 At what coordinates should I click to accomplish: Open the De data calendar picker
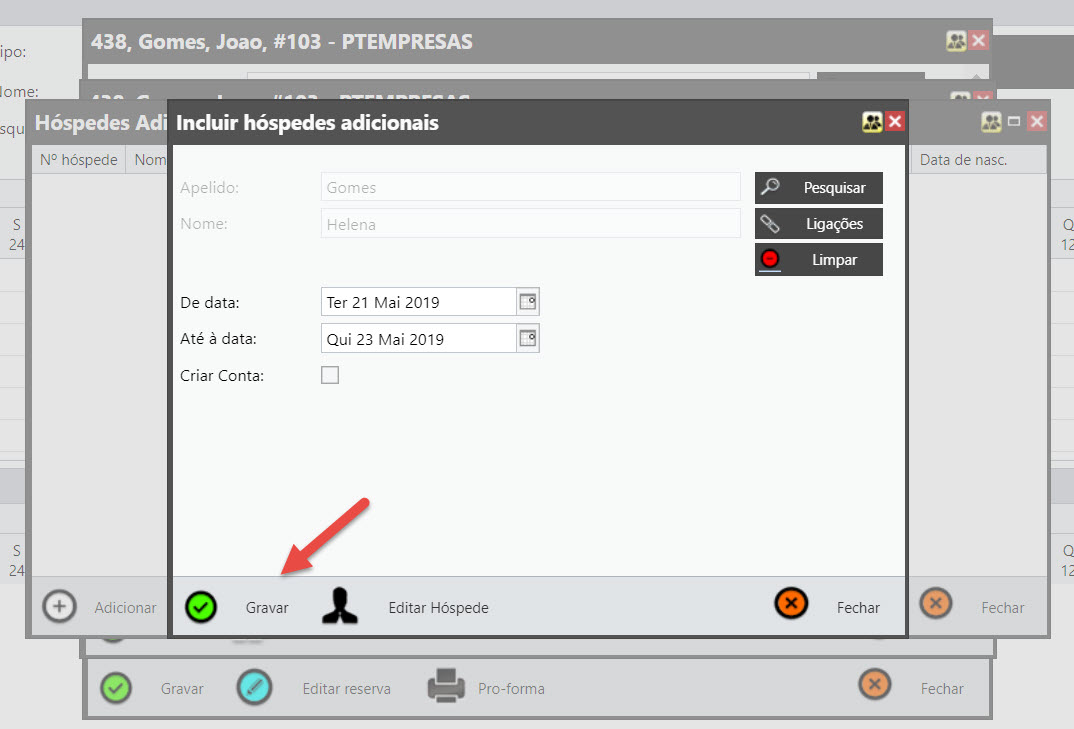[x=528, y=301]
